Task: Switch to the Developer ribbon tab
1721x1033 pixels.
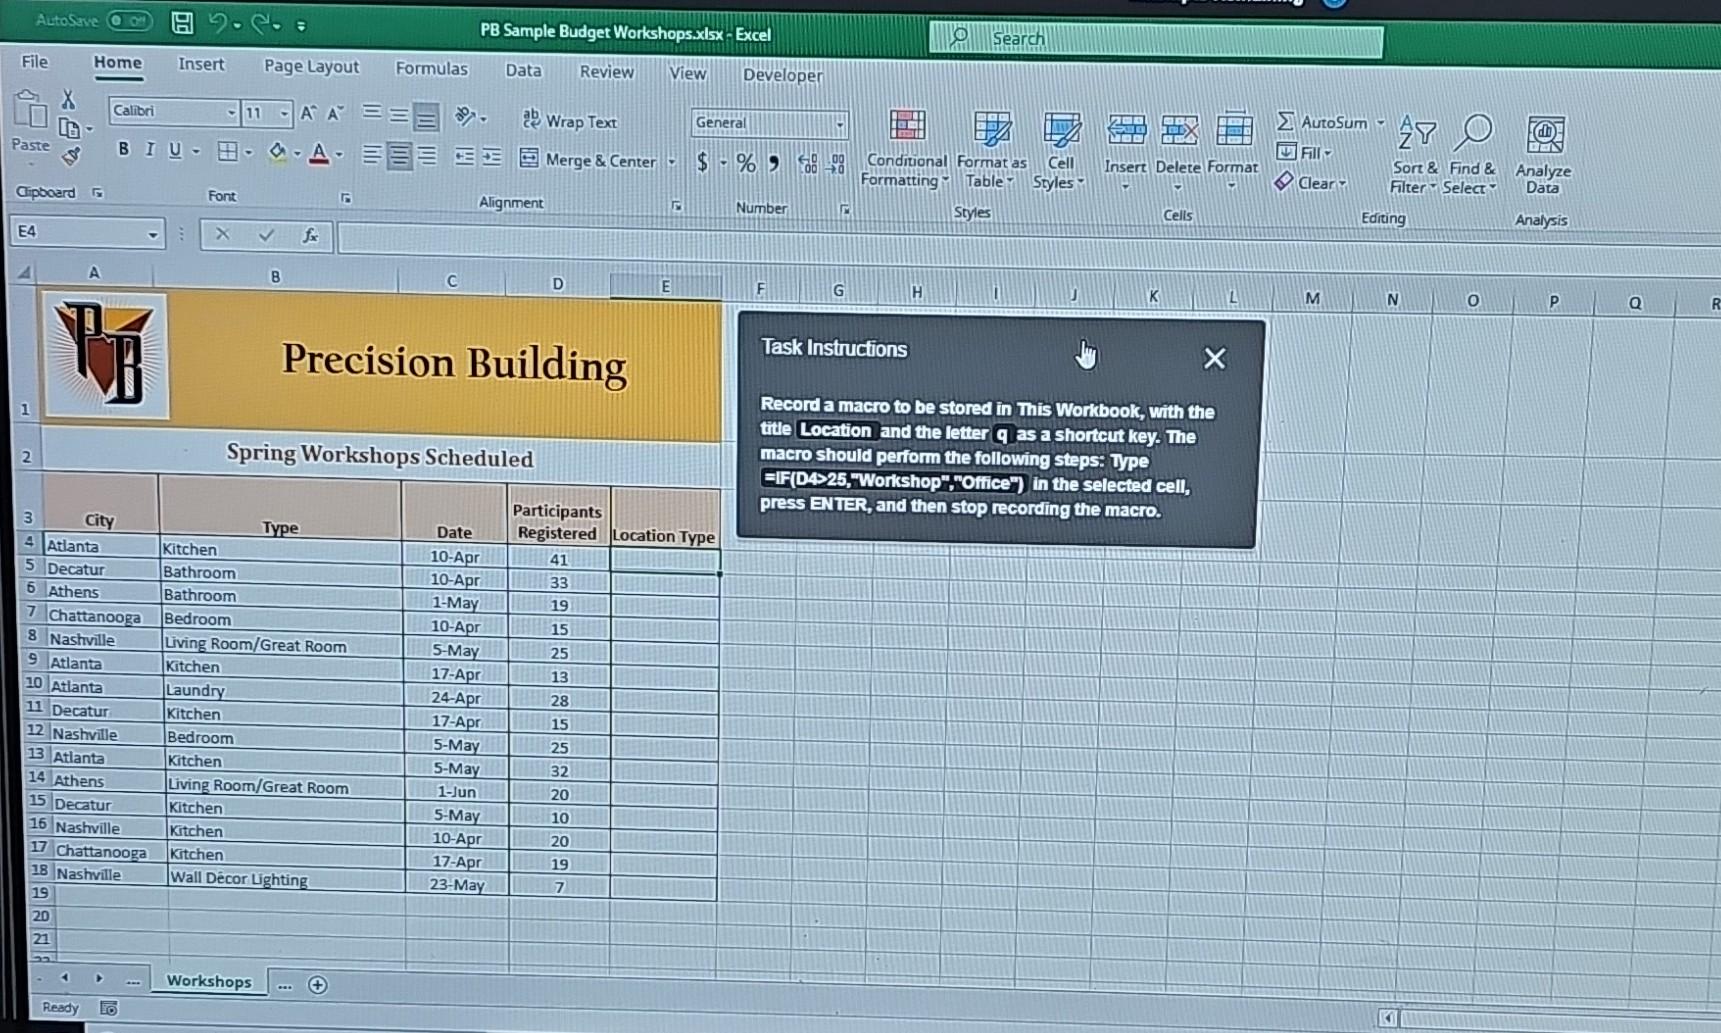Action: [782, 75]
